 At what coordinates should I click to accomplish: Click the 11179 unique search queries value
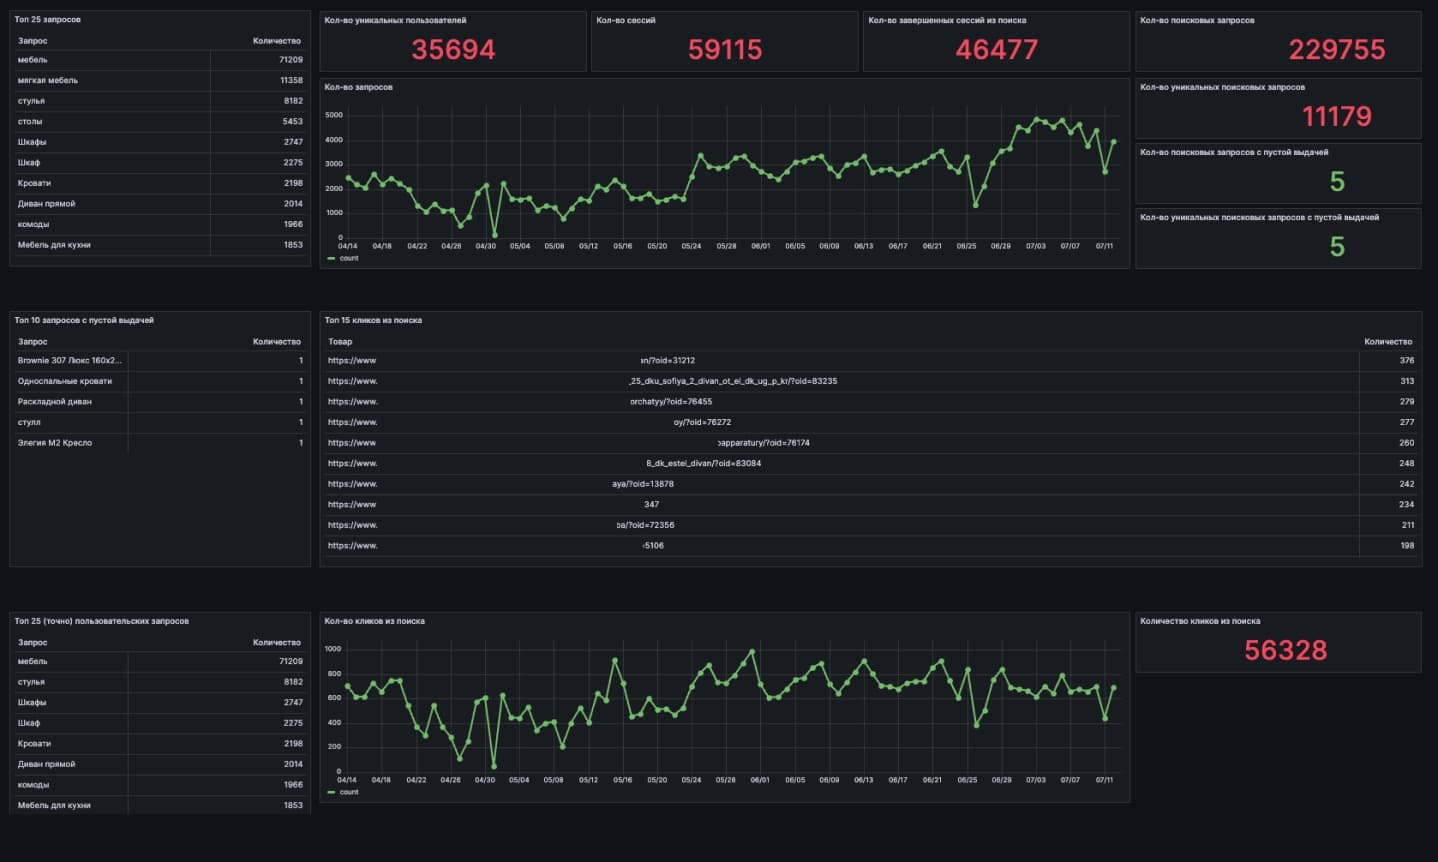tap(1336, 116)
